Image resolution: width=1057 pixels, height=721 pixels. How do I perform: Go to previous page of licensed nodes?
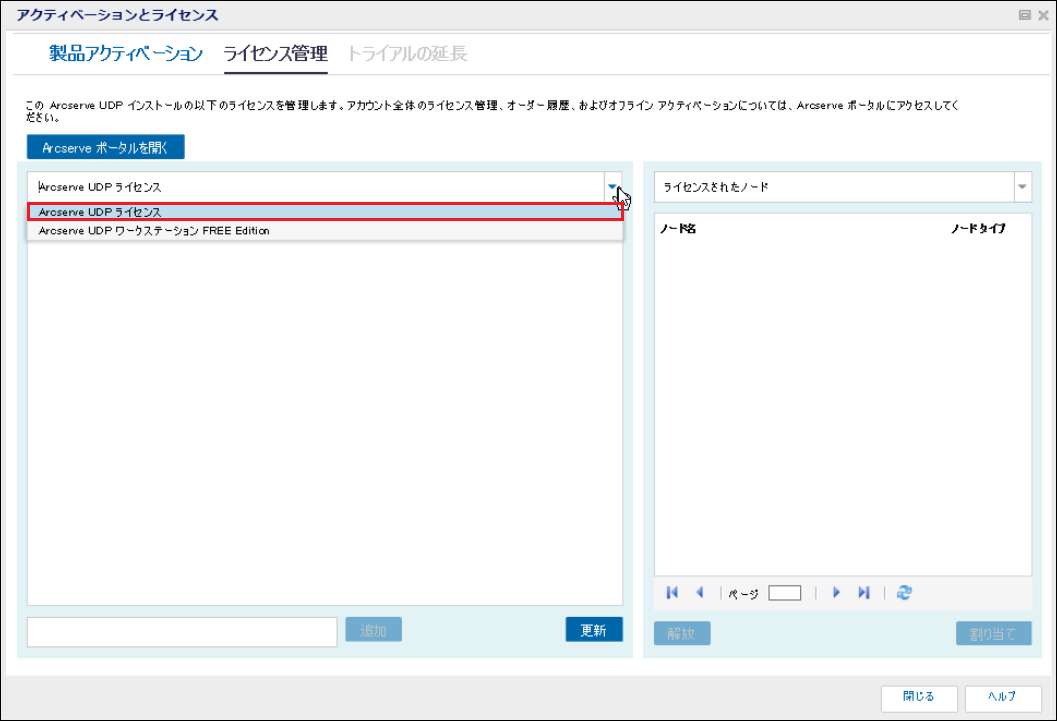click(700, 592)
